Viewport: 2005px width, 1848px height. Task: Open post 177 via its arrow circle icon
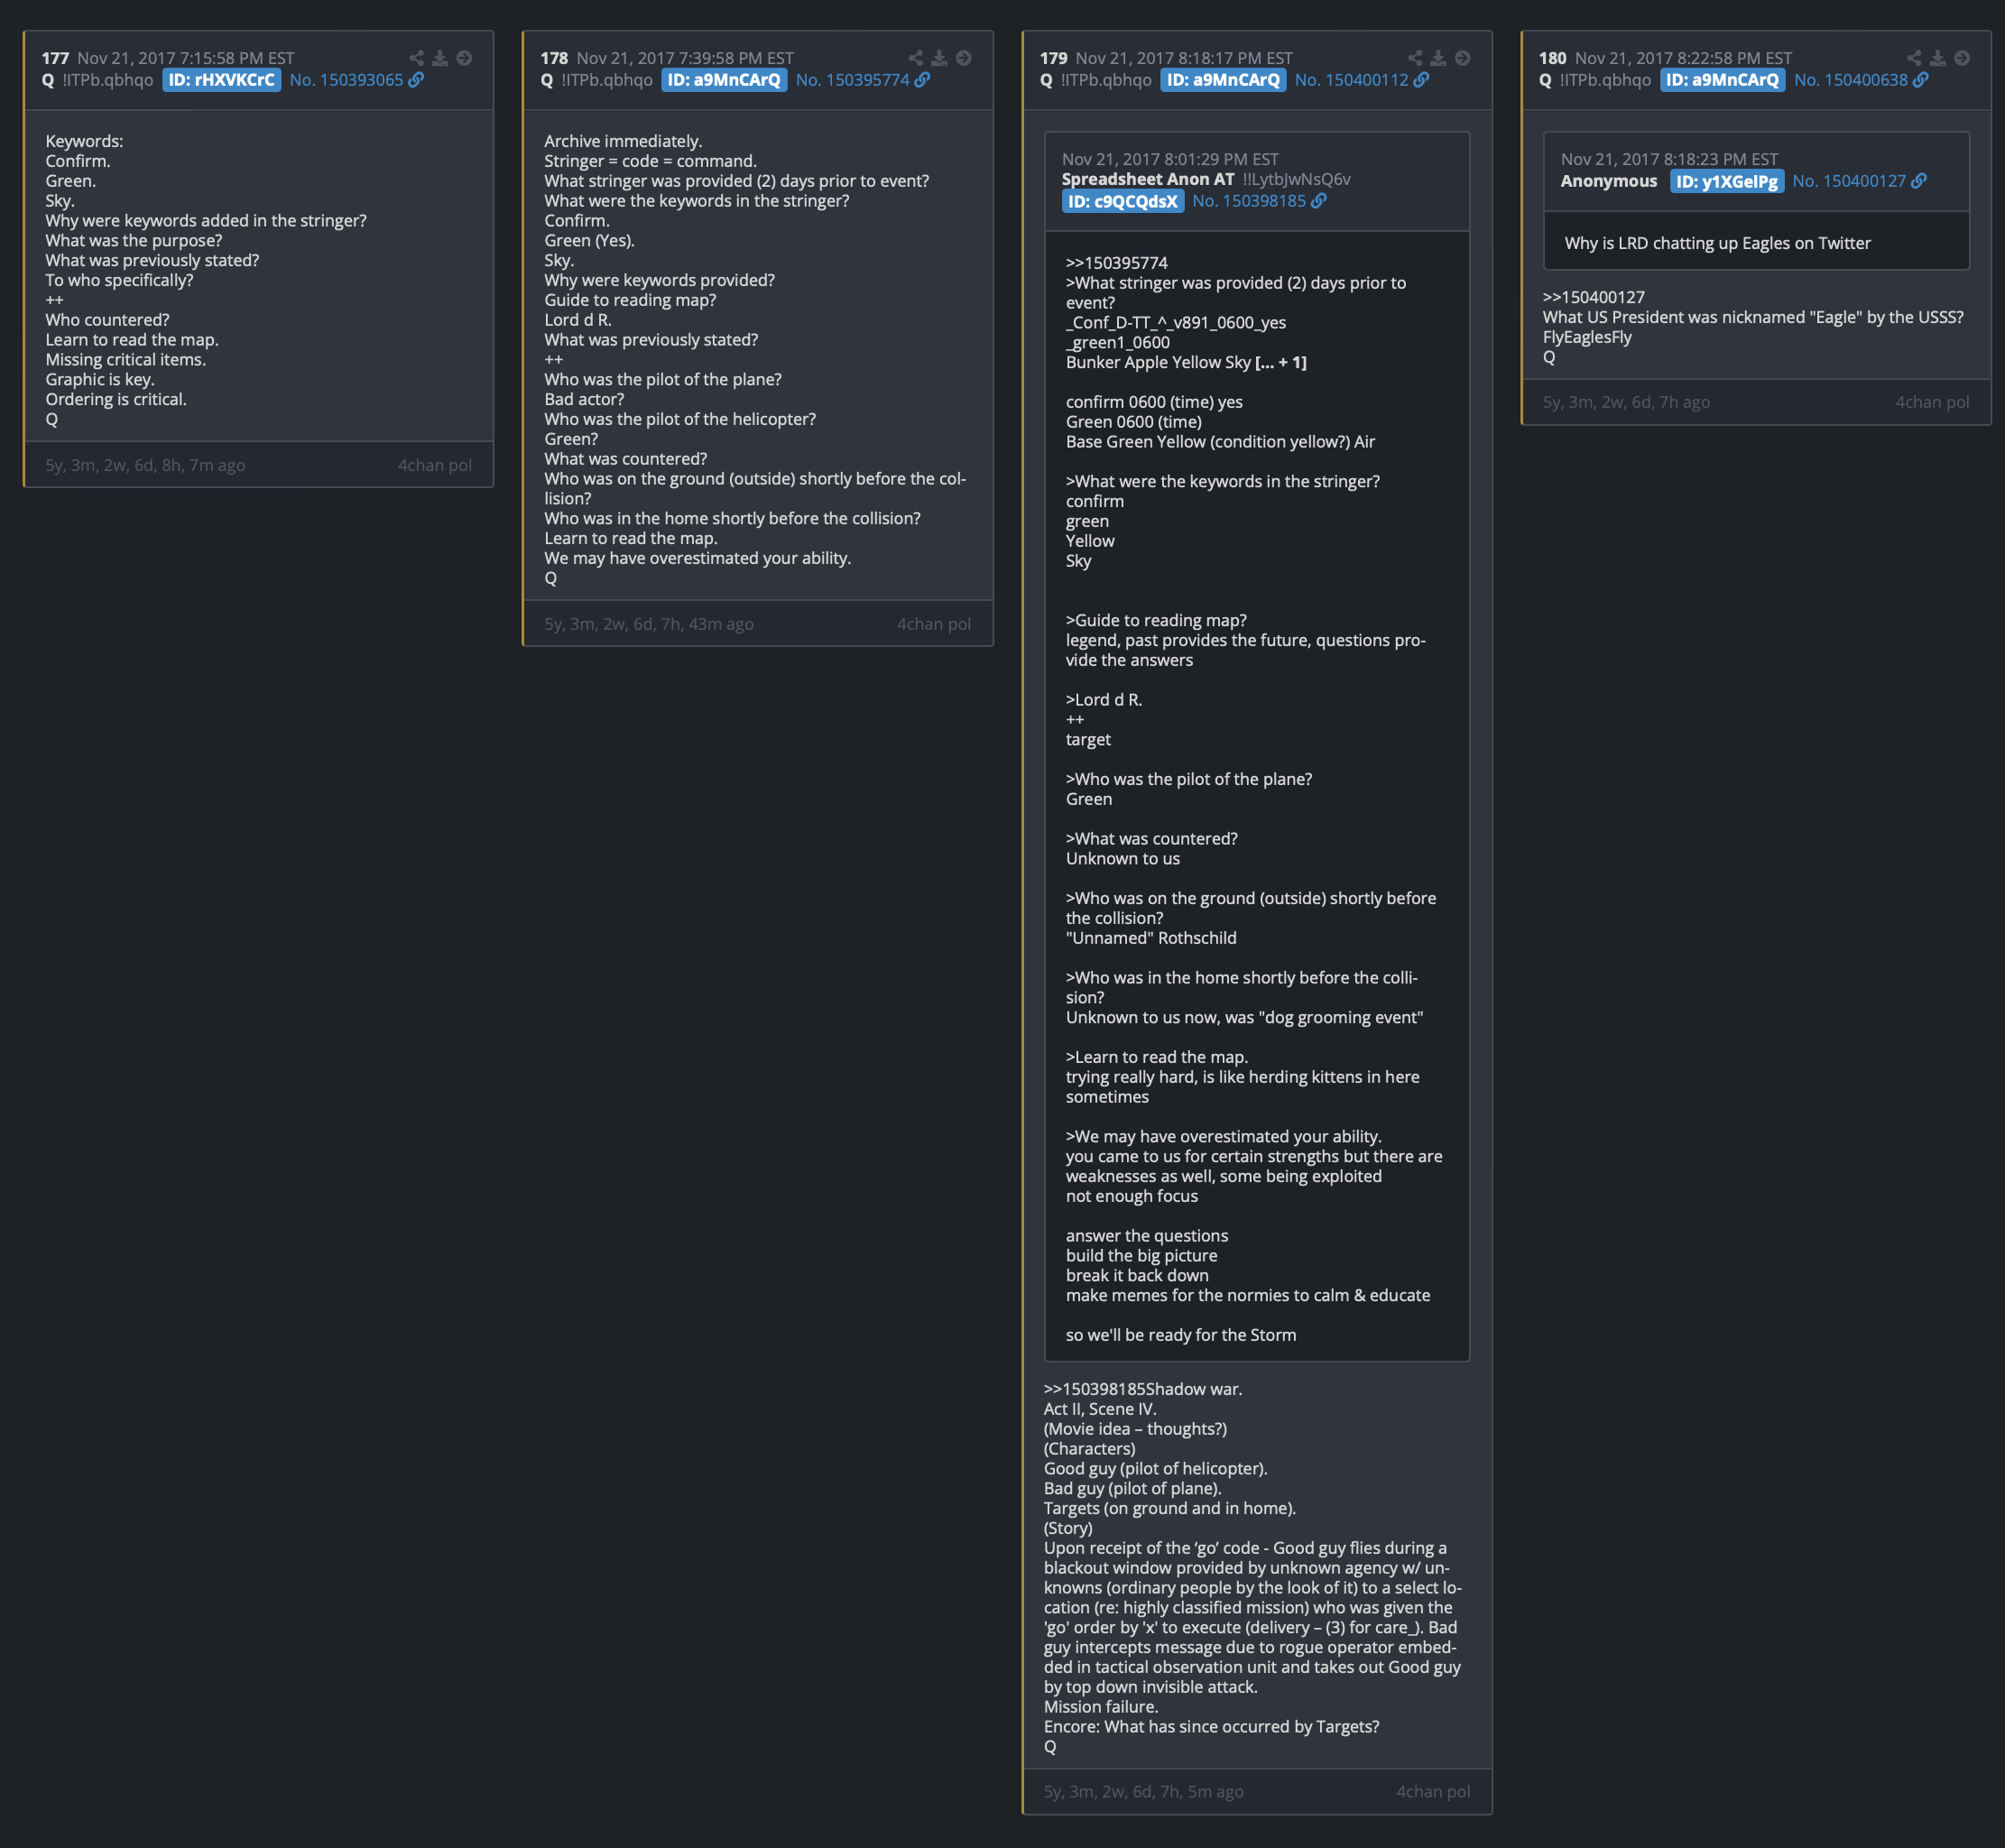tap(464, 58)
